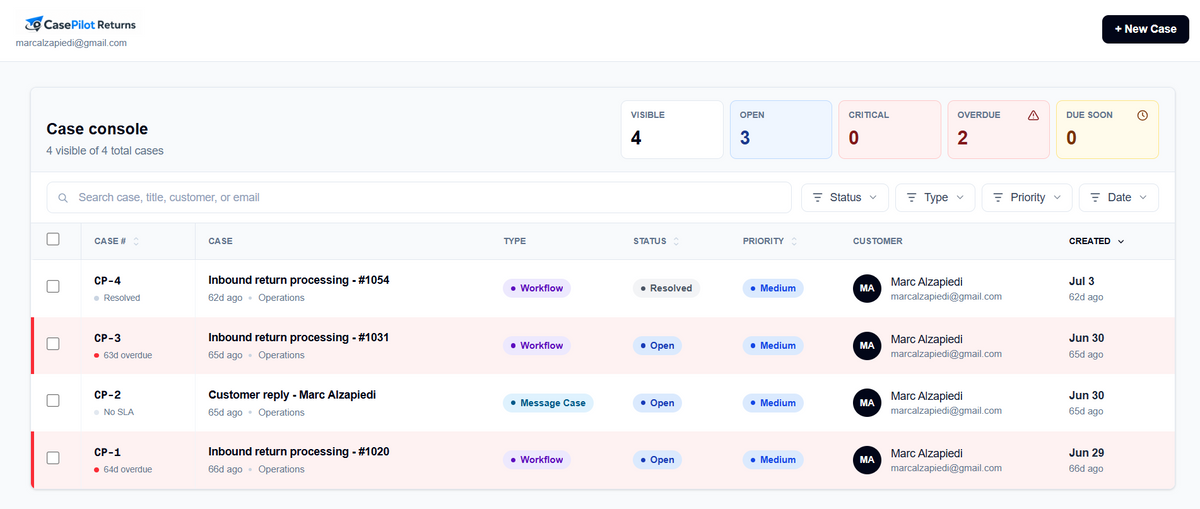This screenshot has width=1200, height=509.
Task: Click the search magnifier icon
Action: [64, 198]
